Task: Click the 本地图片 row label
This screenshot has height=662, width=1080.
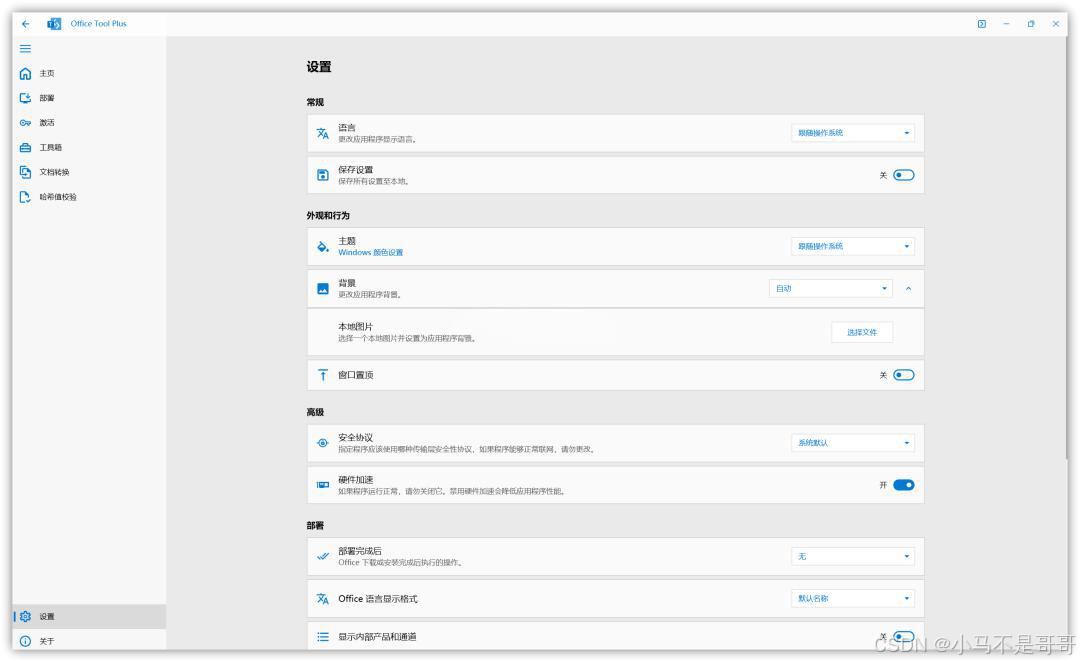Action: pos(355,327)
